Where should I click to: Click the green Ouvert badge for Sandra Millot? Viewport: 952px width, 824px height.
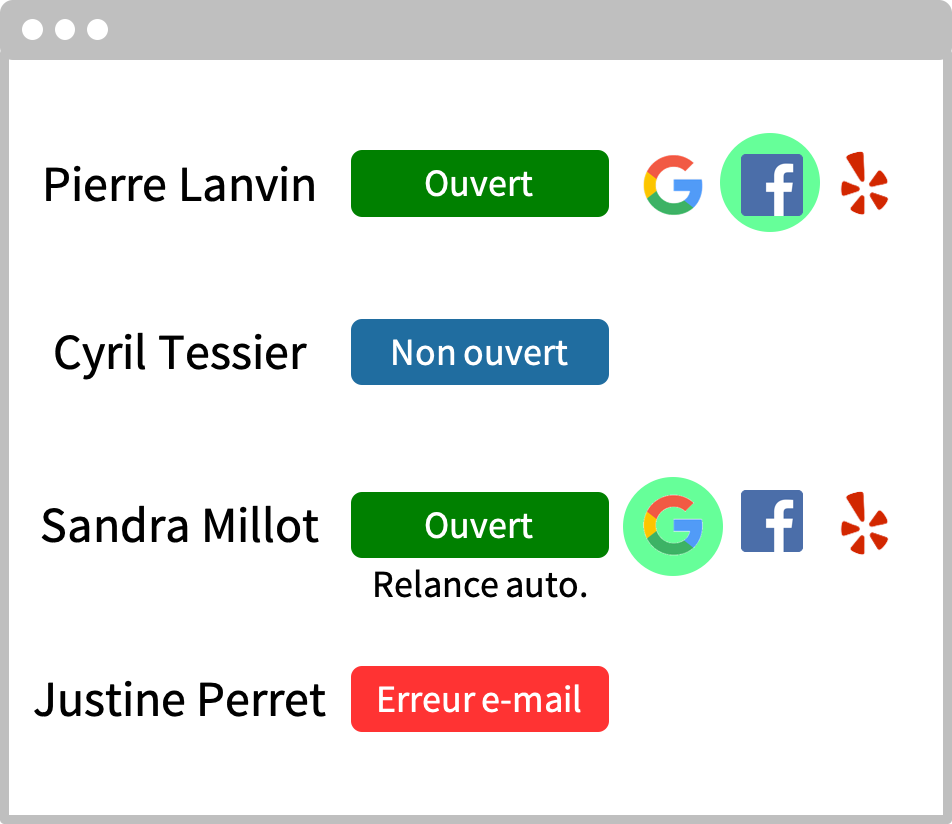pos(480,525)
